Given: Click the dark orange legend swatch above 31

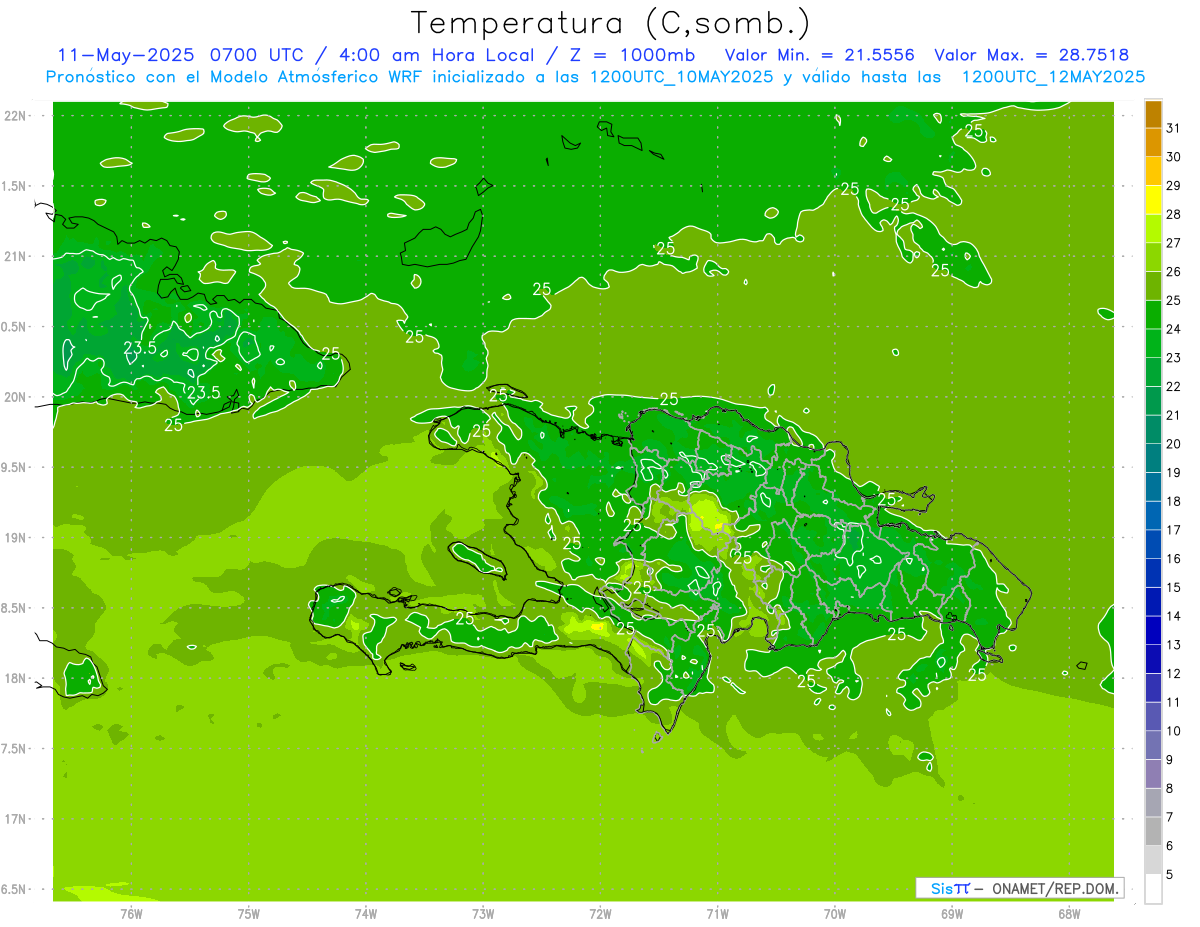Looking at the screenshot, I should (x=1153, y=114).
